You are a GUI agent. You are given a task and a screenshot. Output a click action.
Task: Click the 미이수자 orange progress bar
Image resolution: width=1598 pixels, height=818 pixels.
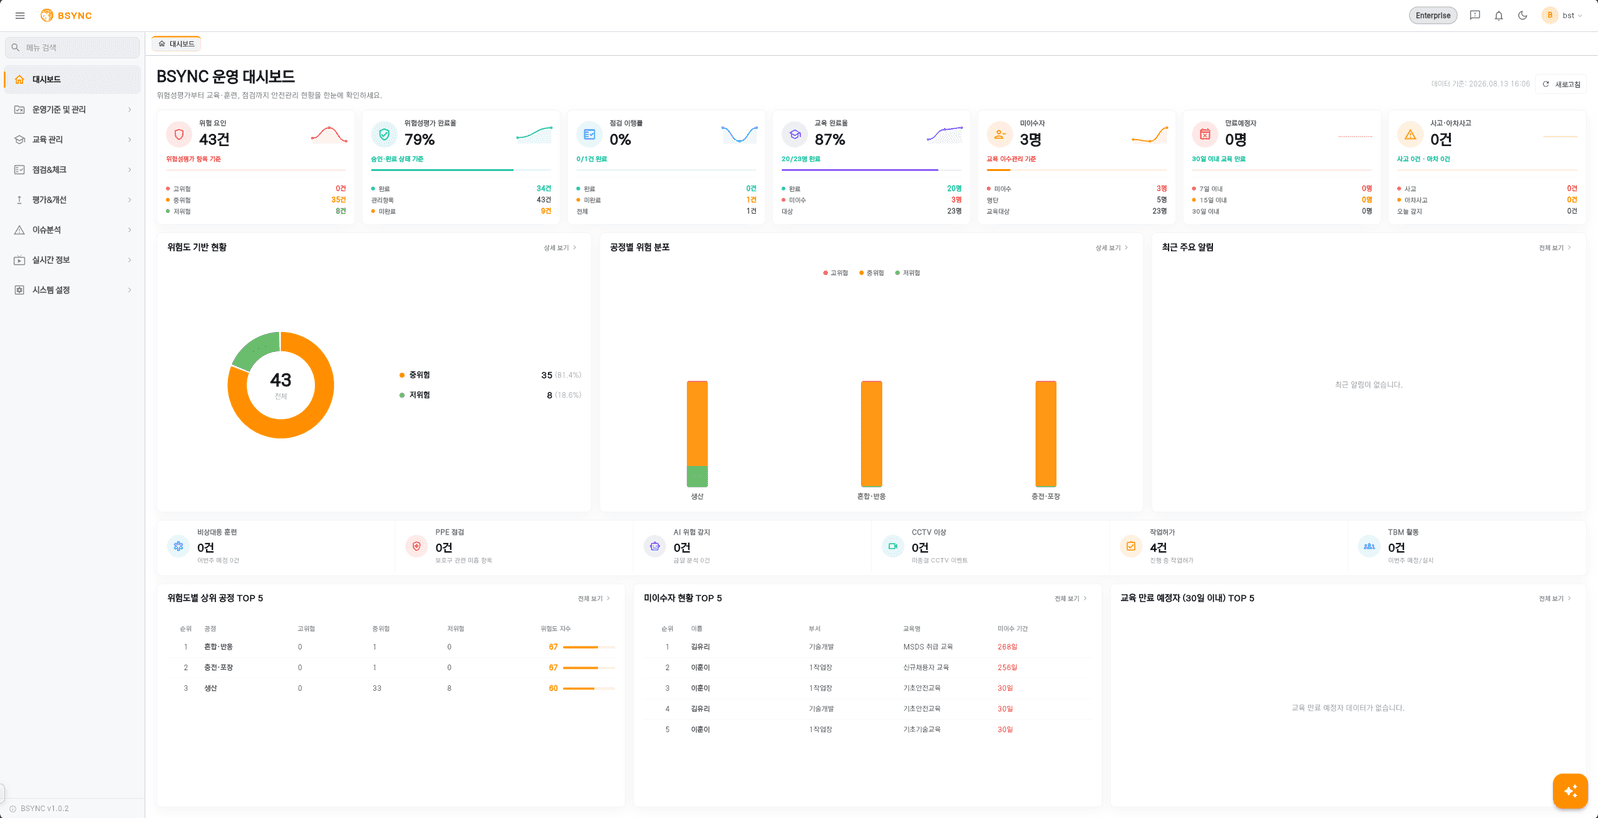[1076, 170]
